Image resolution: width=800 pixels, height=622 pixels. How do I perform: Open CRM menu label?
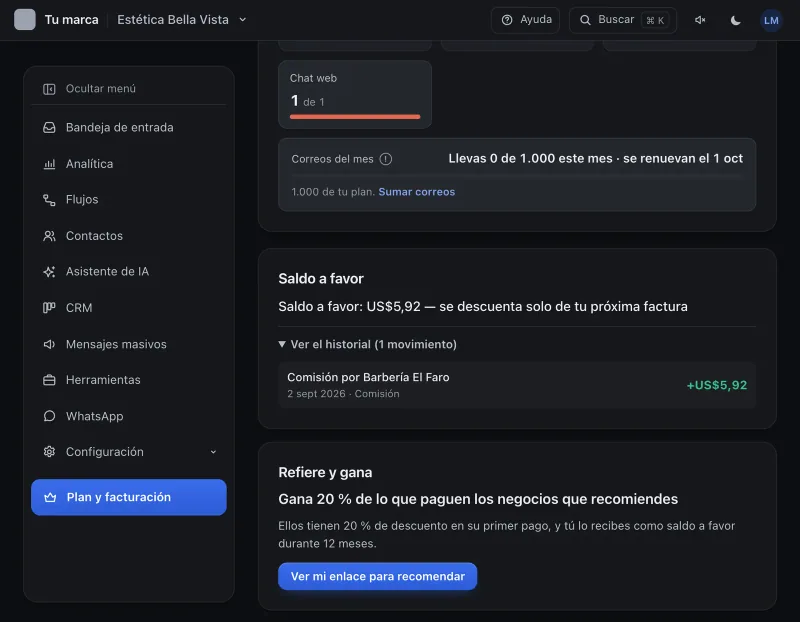pos(79,308)
